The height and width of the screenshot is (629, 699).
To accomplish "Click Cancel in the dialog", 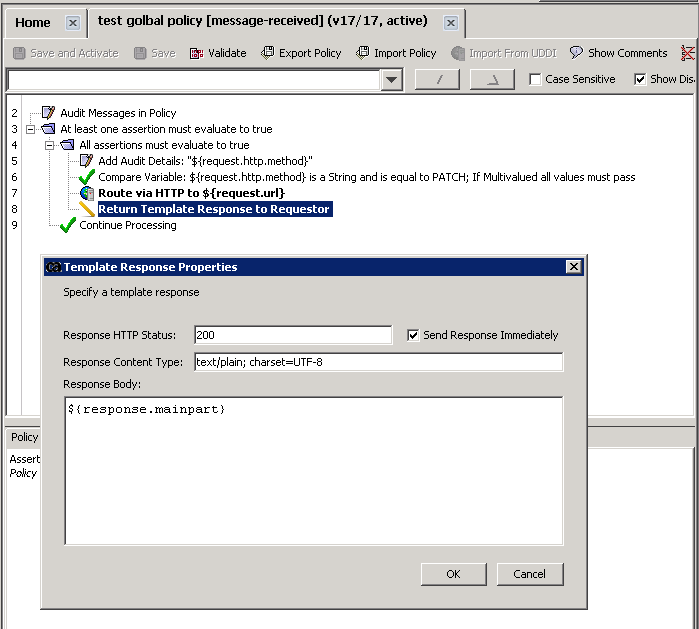I will coord(529,574).
